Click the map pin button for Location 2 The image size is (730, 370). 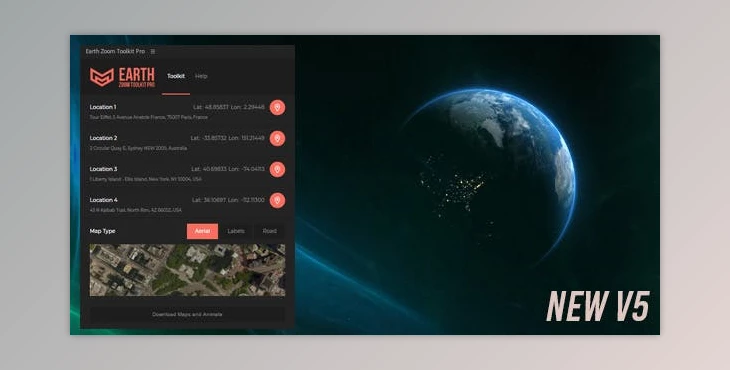pyautogui.click(x=277, y=139)
